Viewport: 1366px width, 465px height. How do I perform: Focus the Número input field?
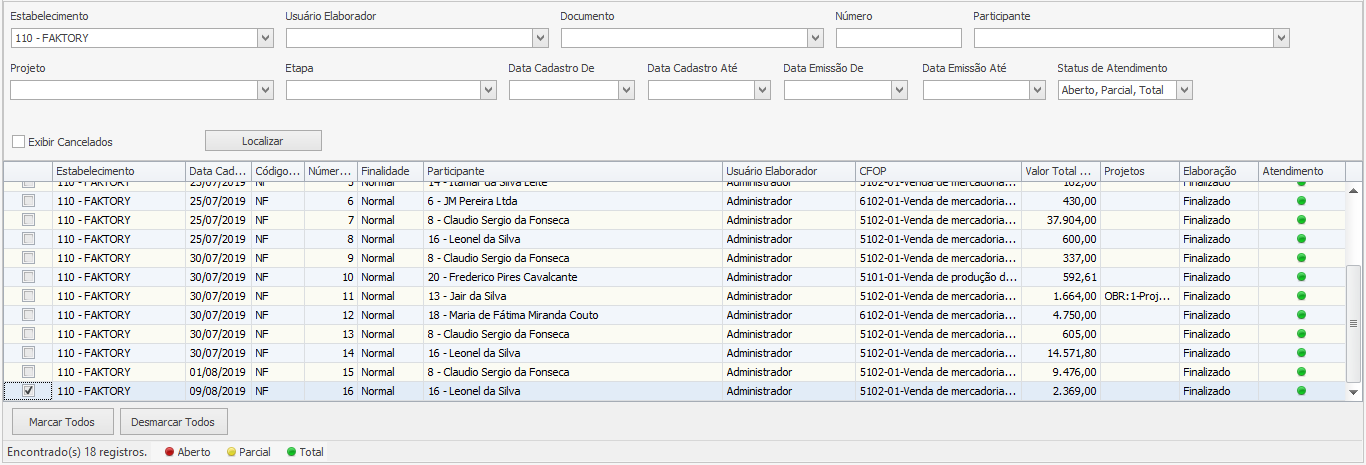click(x=898, y=38)
